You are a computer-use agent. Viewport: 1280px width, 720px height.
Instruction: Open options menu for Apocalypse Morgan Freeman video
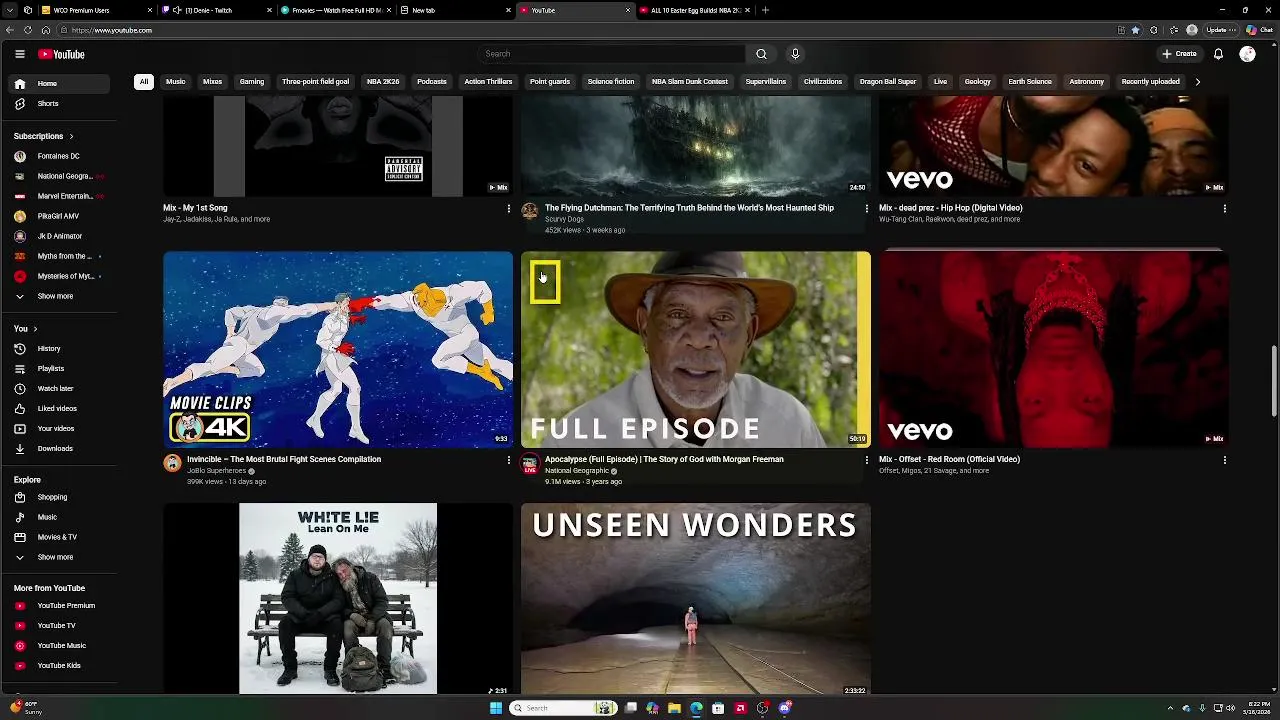tap(866, 460)
